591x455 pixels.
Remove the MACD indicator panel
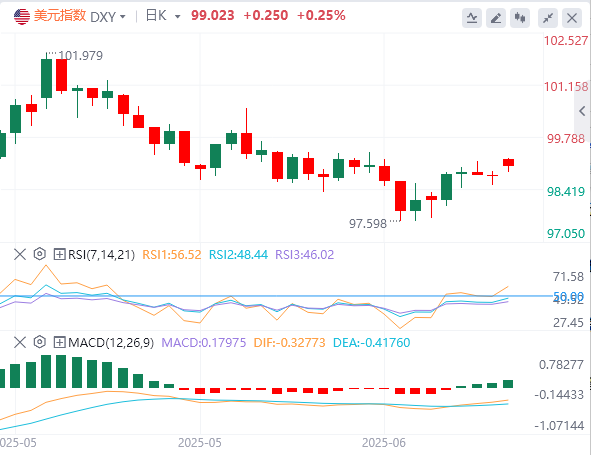[20, 342]
